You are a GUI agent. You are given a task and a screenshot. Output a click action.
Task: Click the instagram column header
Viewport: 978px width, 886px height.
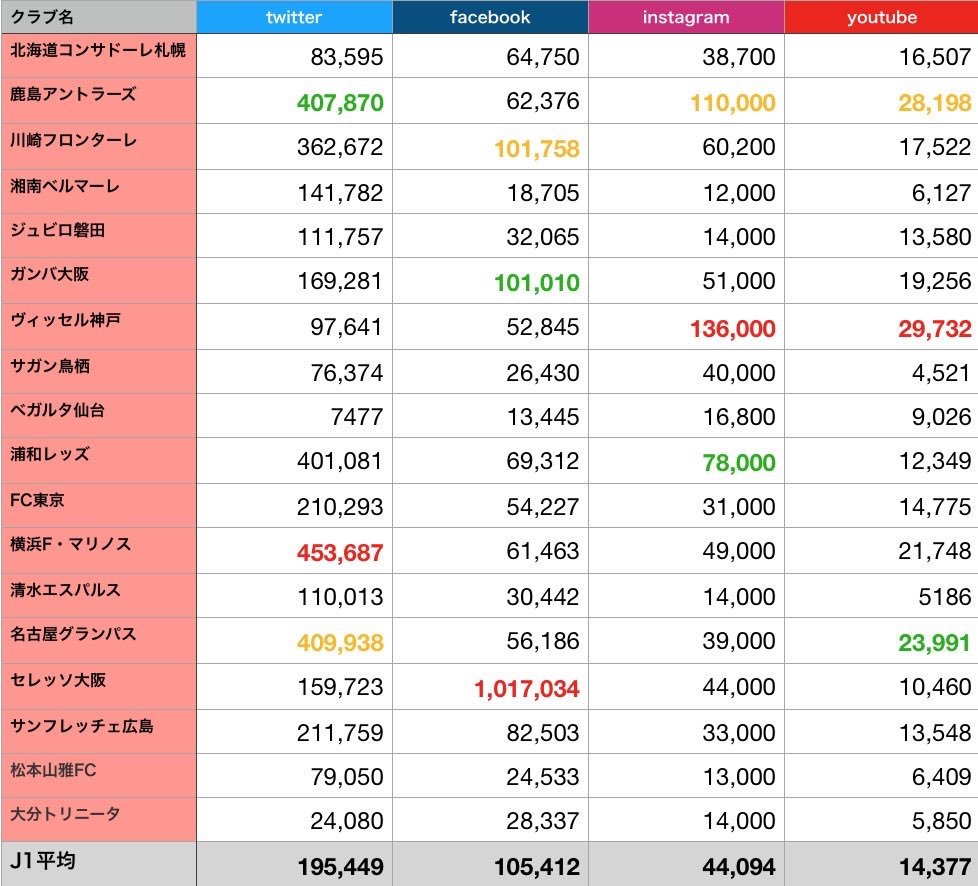[x=686, y=17]
